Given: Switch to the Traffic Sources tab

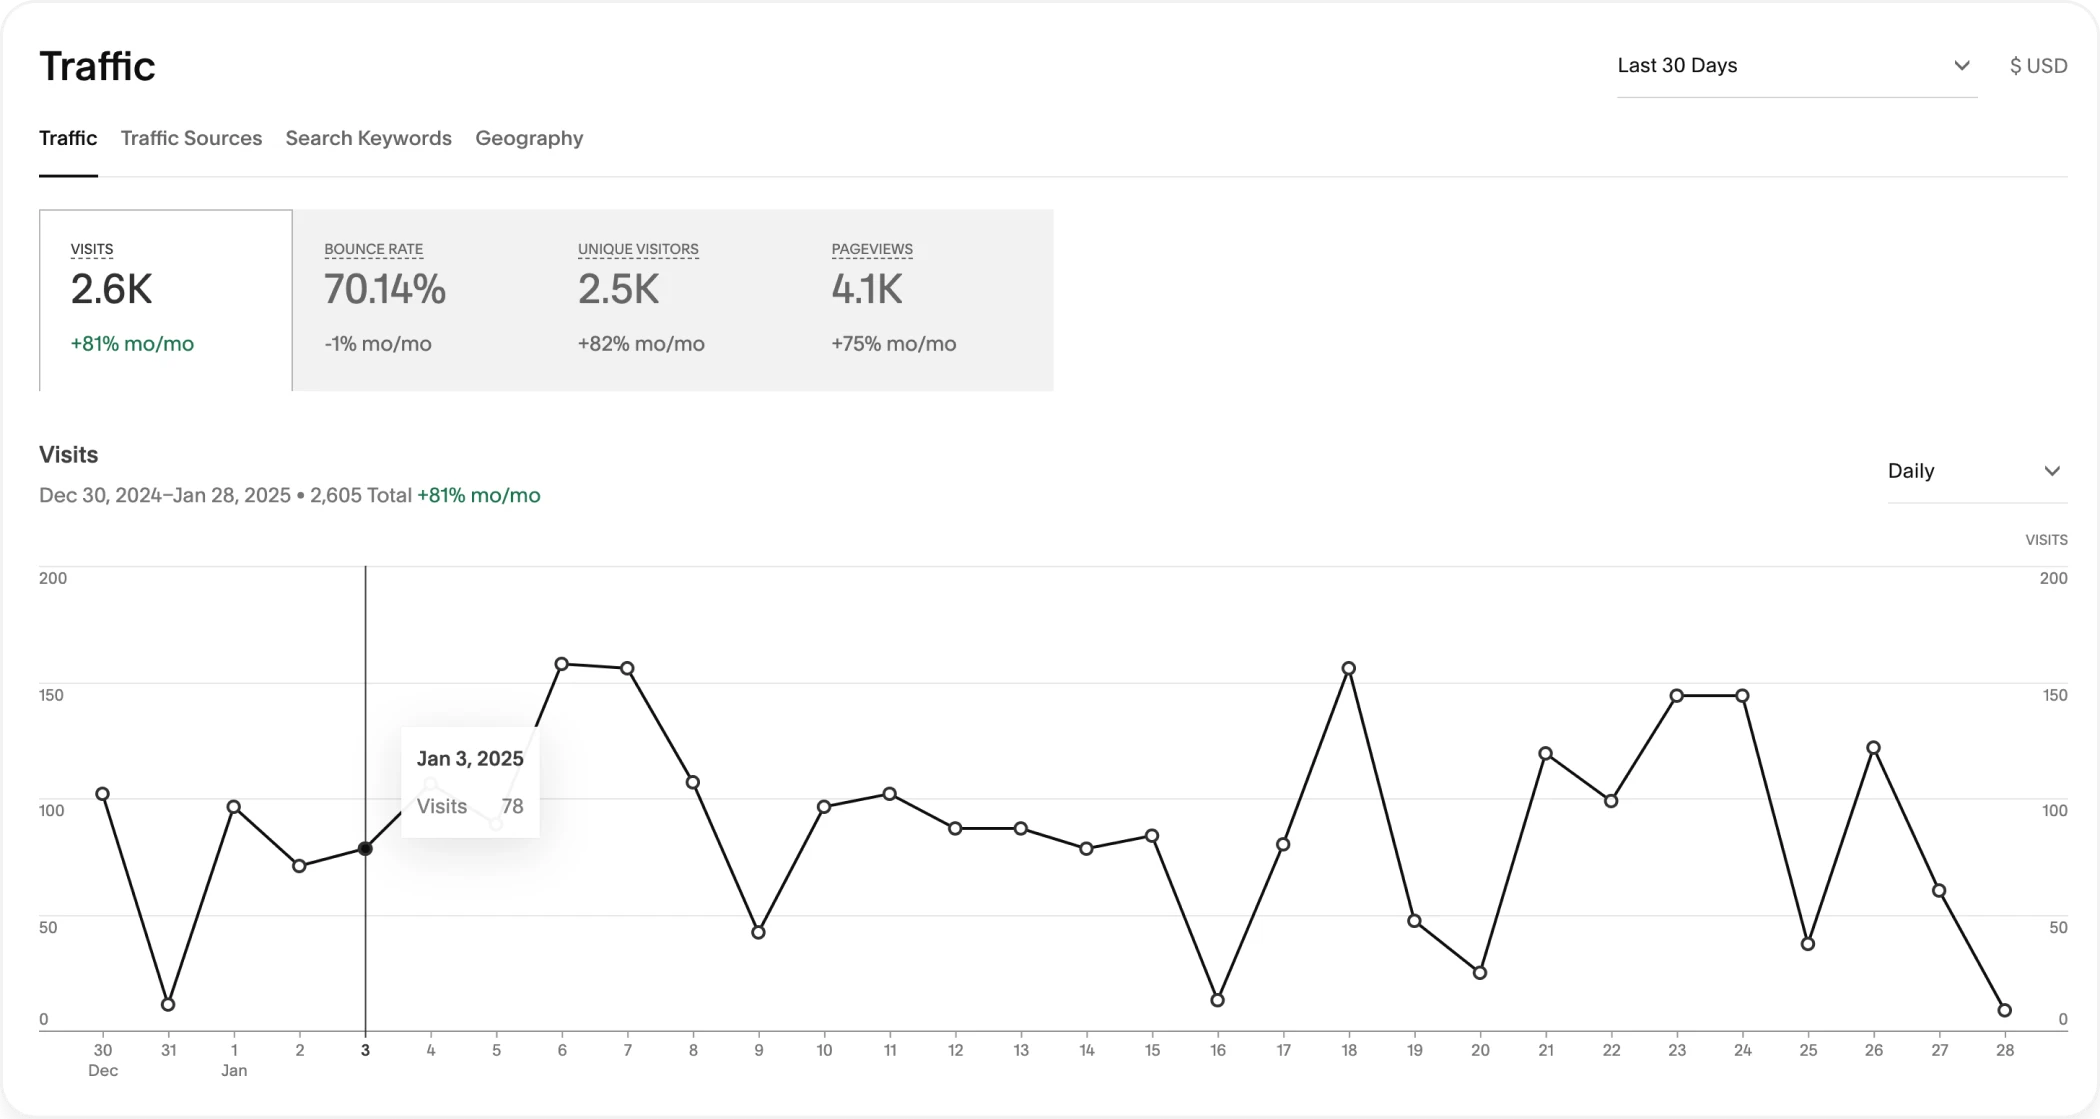Looking at the screenshot, I should (191, 138).
